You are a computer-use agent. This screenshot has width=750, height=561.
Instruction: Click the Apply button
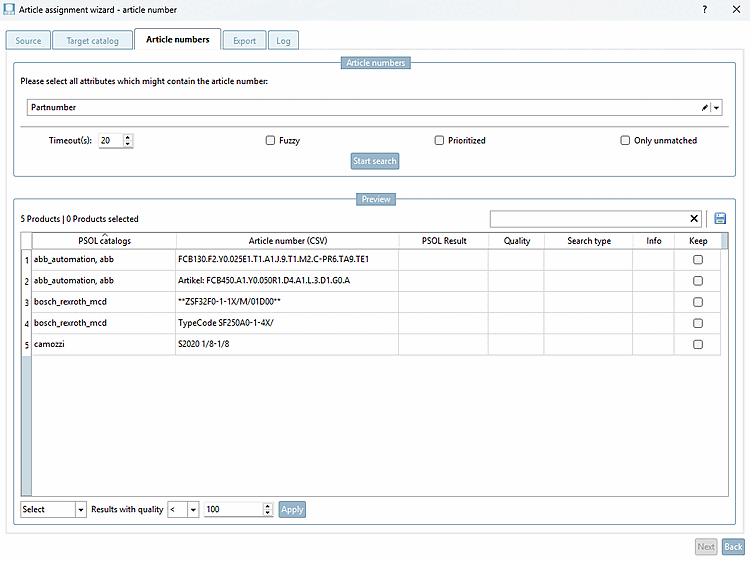(x=292, y=509)
